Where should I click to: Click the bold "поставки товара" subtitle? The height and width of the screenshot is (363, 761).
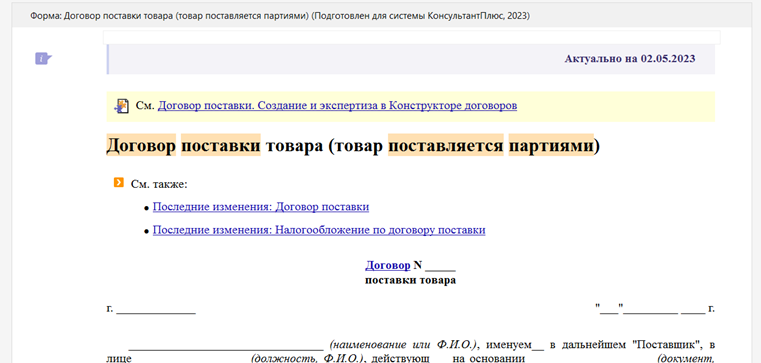click(410, 280)
